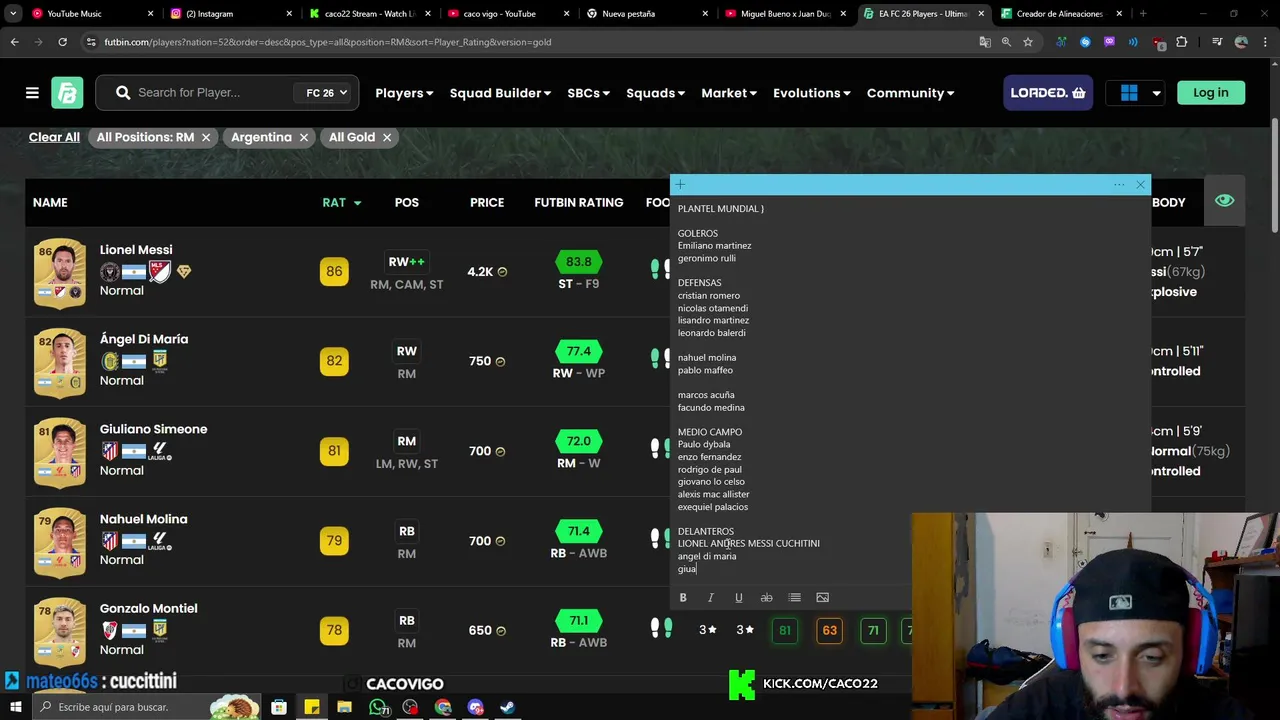Screen dimensions: 1280x720
Task: Sort by the PRICE column header
Action: pyautogui.click(x=487, y=202)
